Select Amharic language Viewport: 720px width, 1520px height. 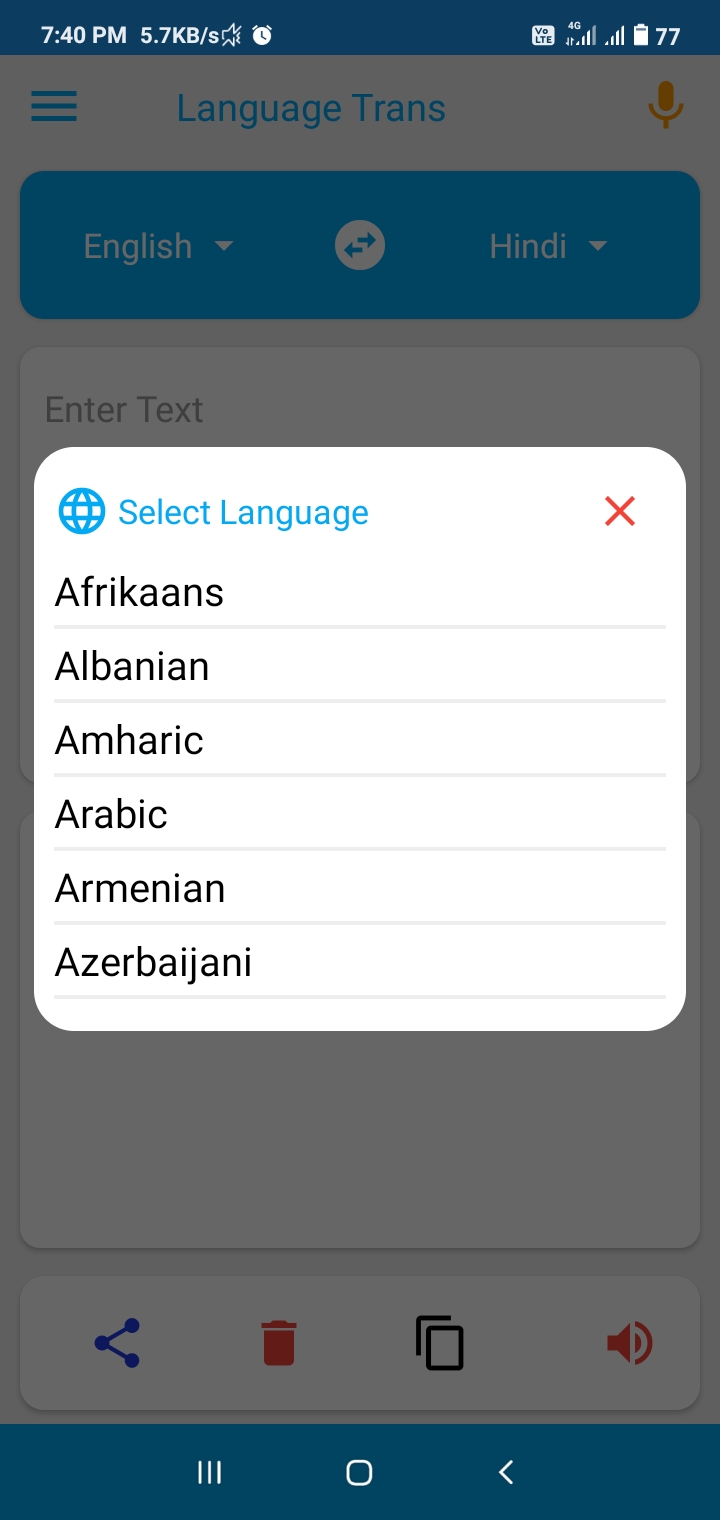tap(360, 740)
